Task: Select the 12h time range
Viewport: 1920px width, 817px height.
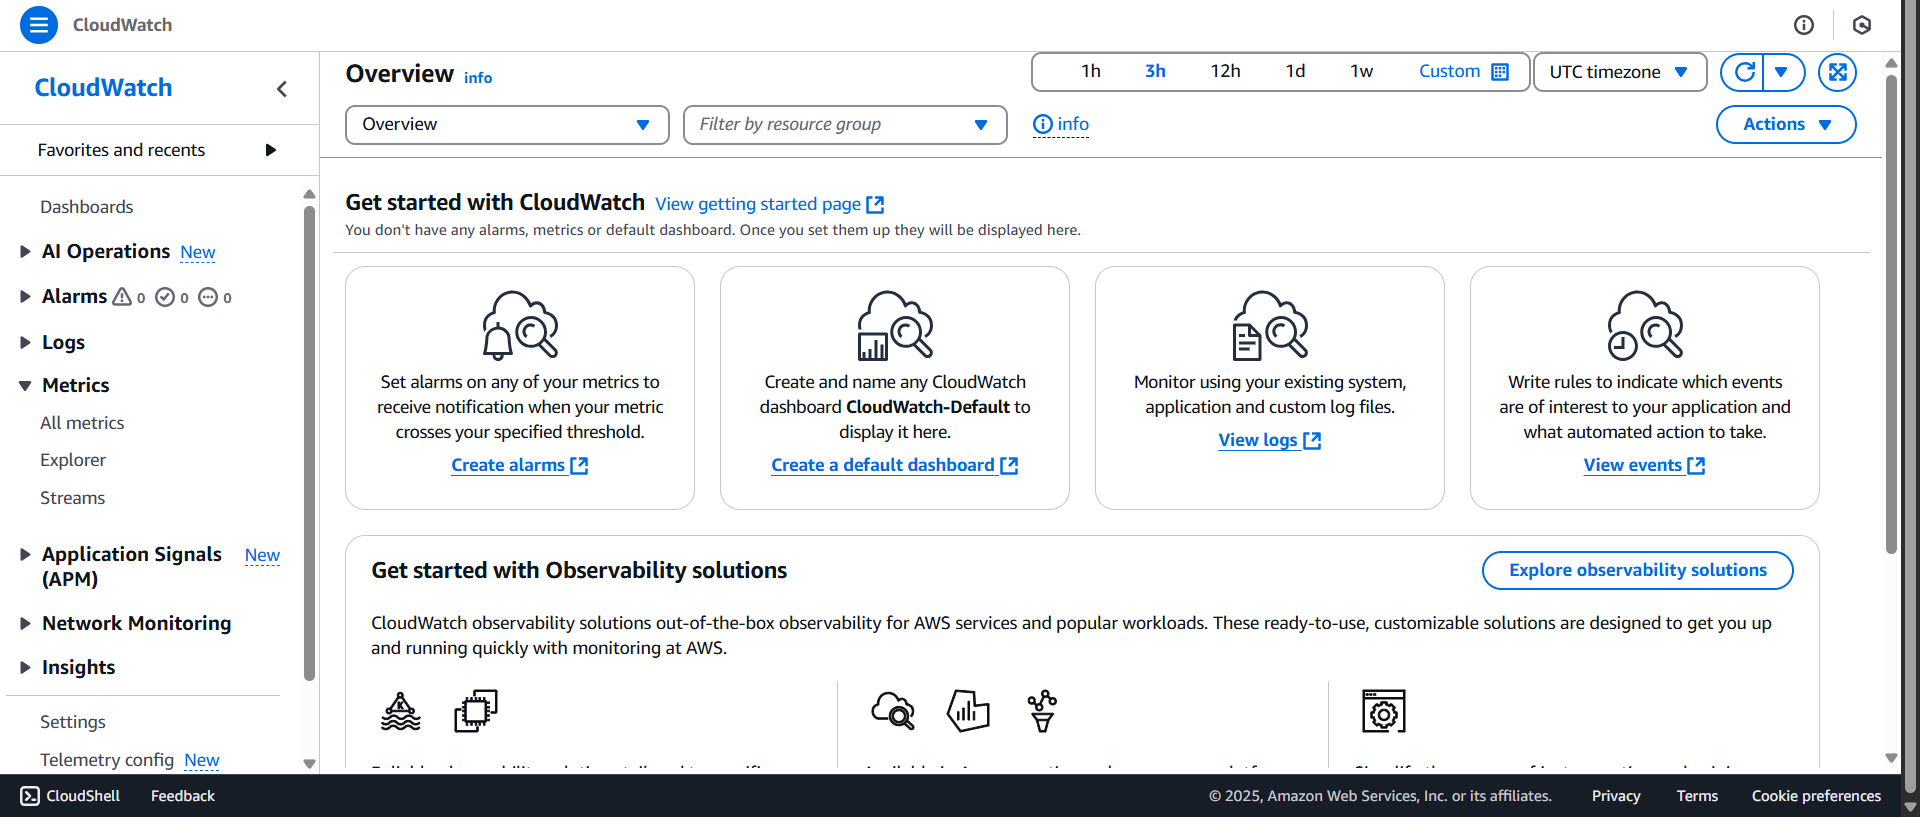Action: (x=1225, y=72)
